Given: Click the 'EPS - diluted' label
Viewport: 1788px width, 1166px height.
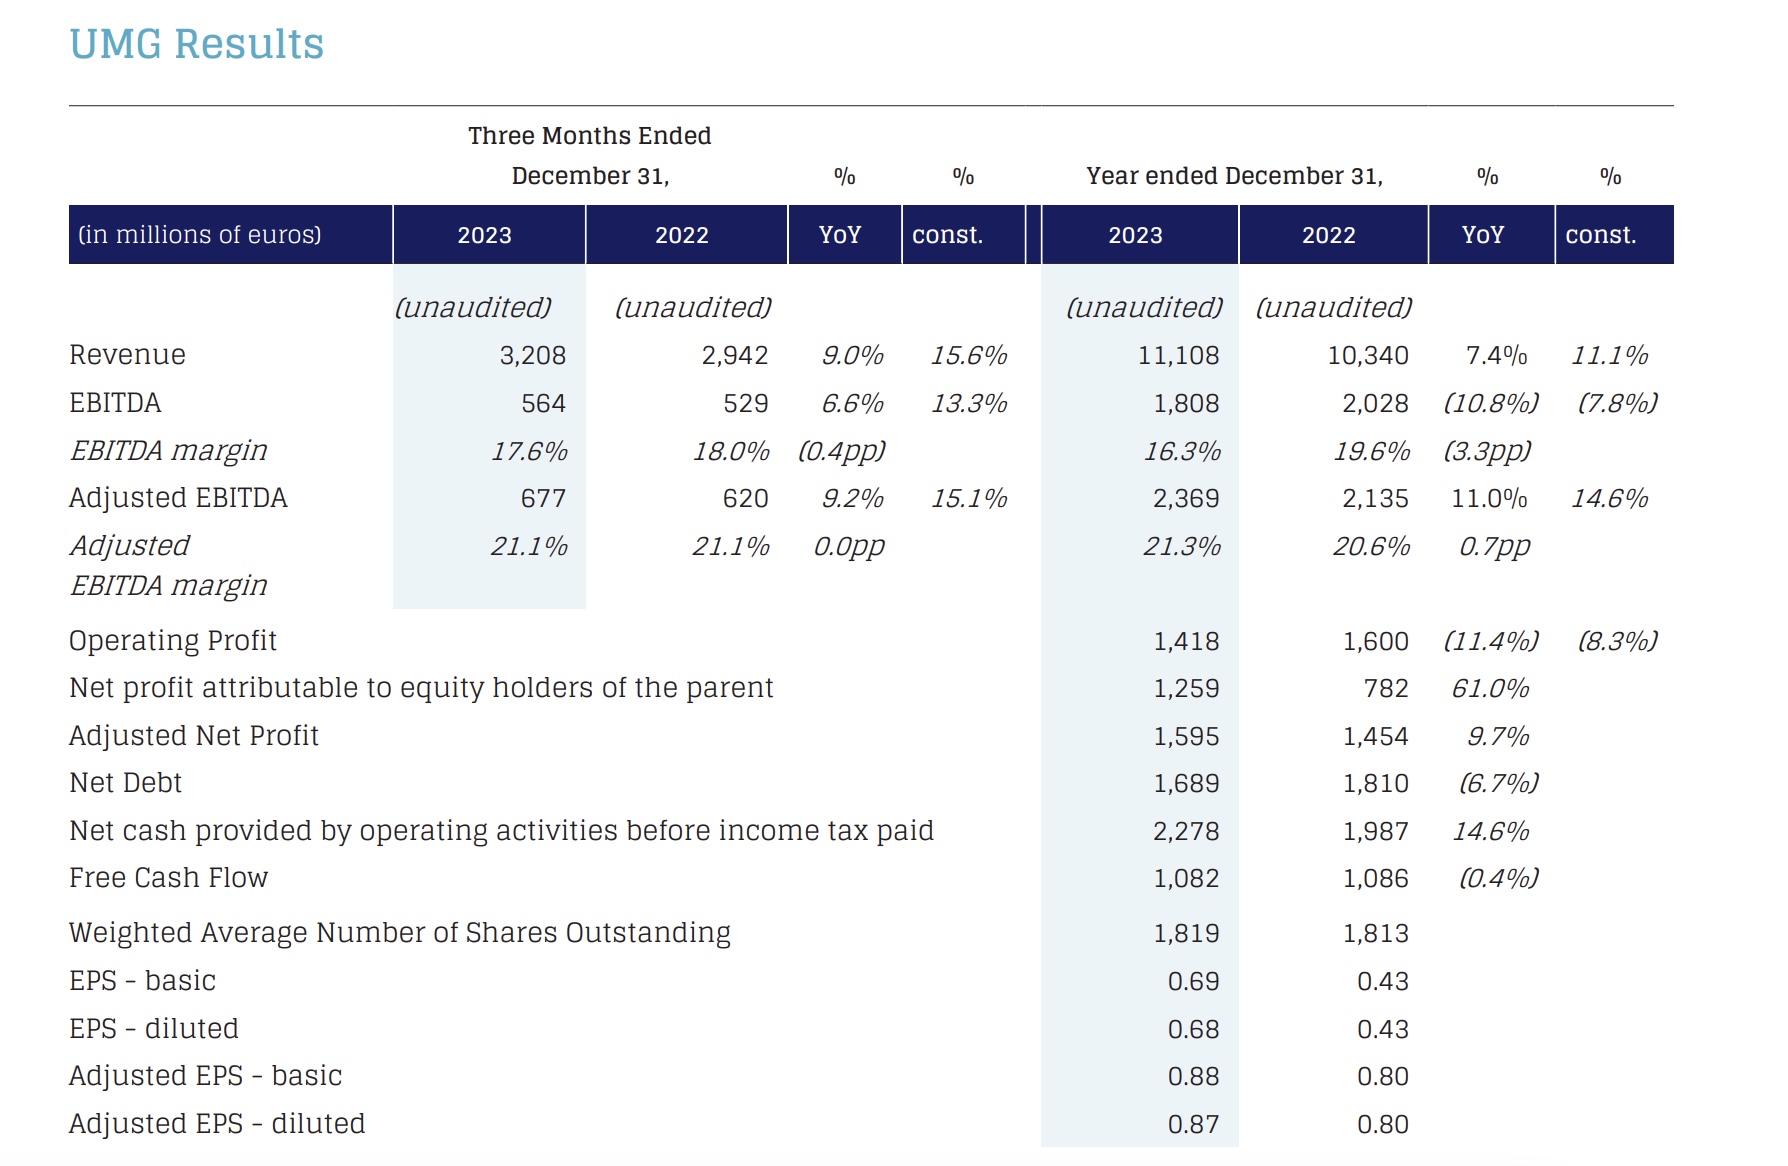Looking at the screenshot, I should [154, 1029].
